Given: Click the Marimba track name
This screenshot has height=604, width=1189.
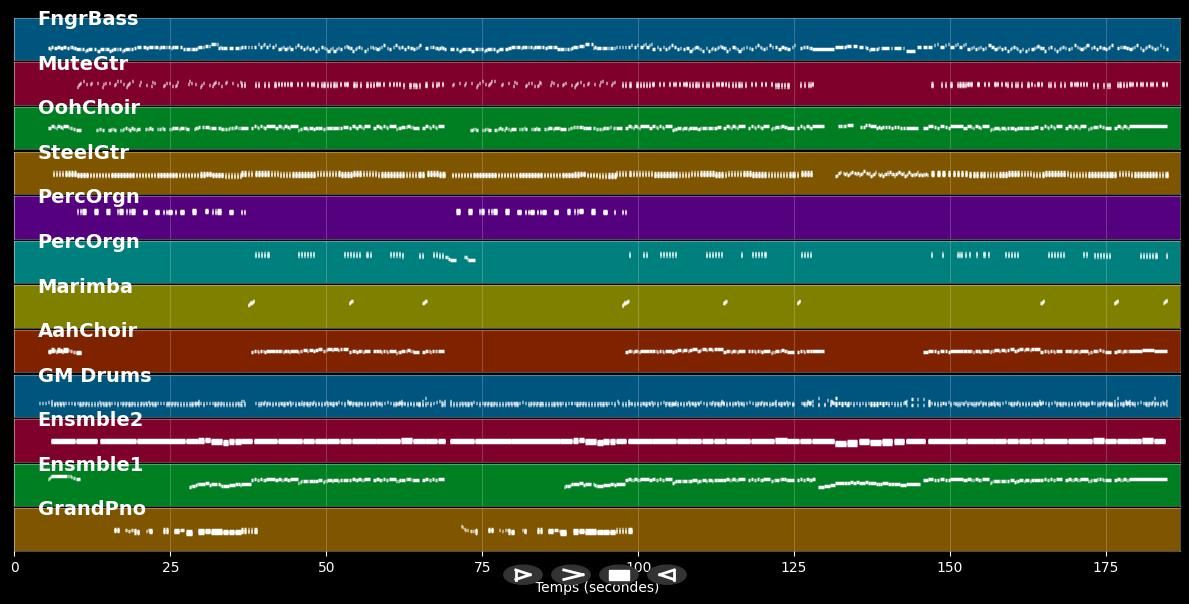Looking at the screenshot, I should [x=85, y=287].
